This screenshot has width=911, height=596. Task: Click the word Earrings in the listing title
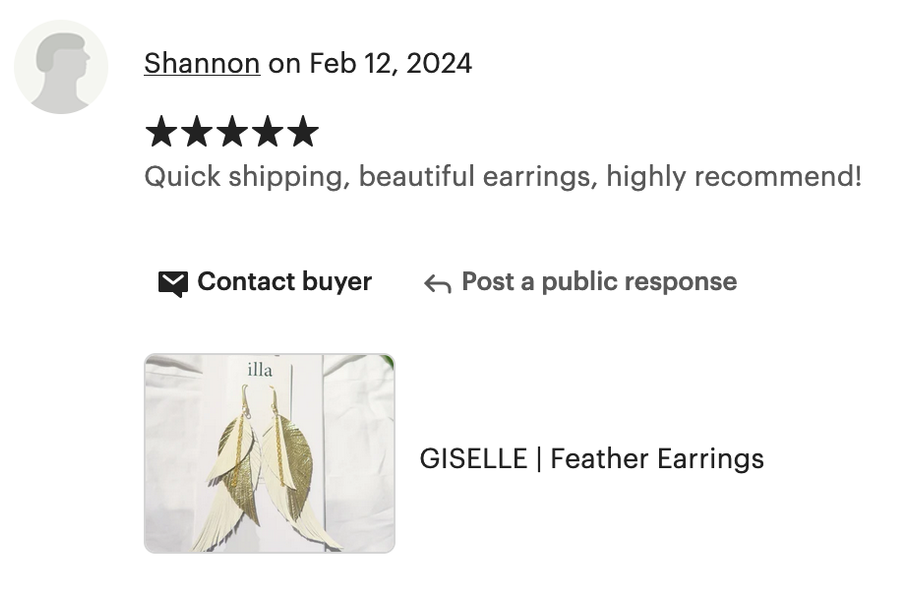coord(711,459)
